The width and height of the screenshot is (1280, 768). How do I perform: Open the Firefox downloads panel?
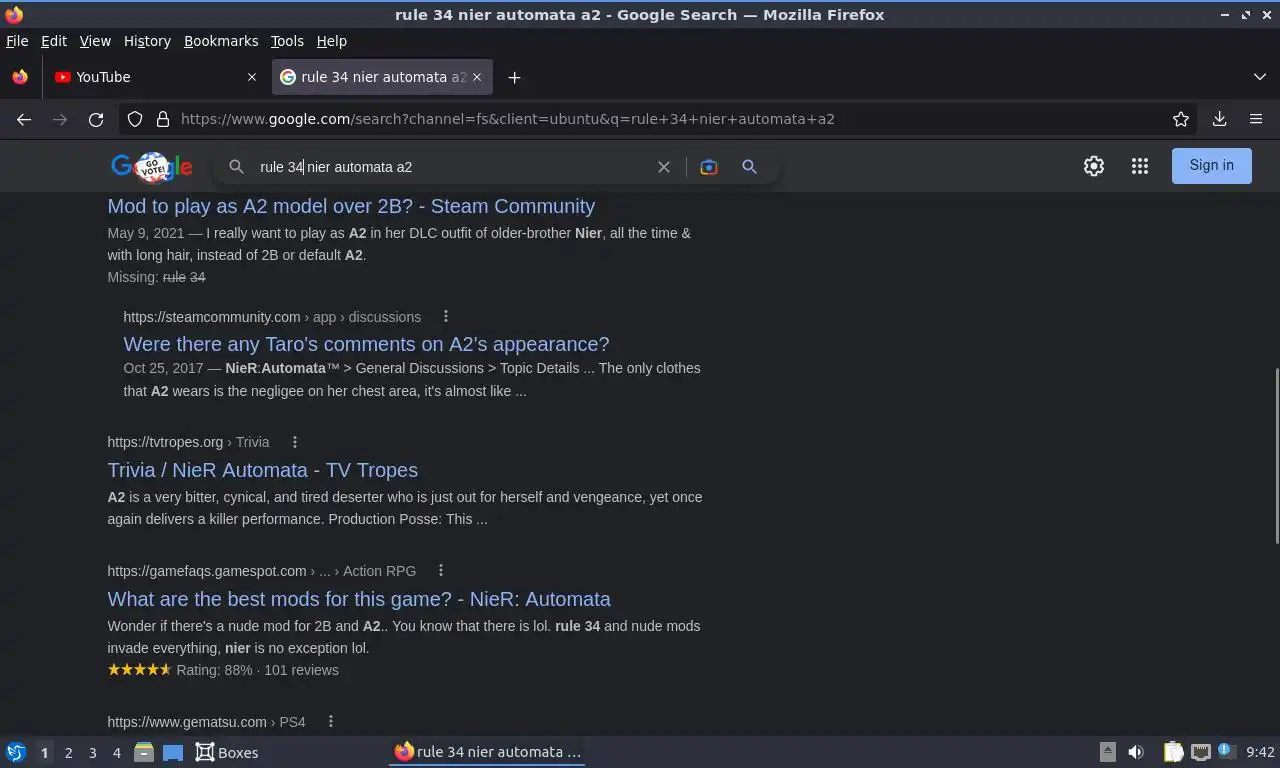1219,119
